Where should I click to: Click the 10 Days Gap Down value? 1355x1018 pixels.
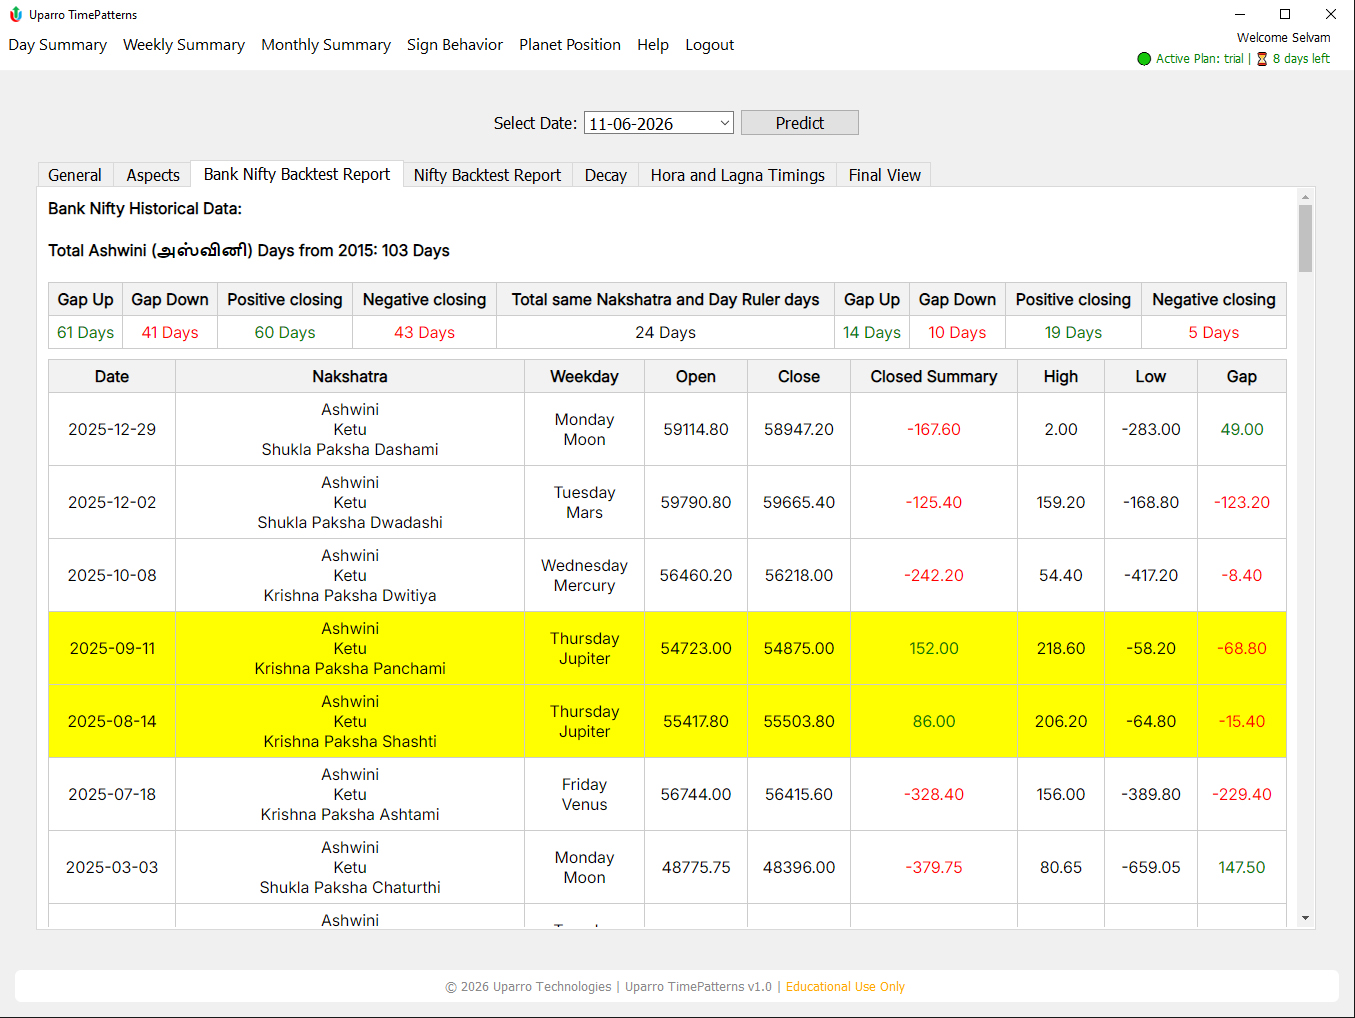[957, 332]
